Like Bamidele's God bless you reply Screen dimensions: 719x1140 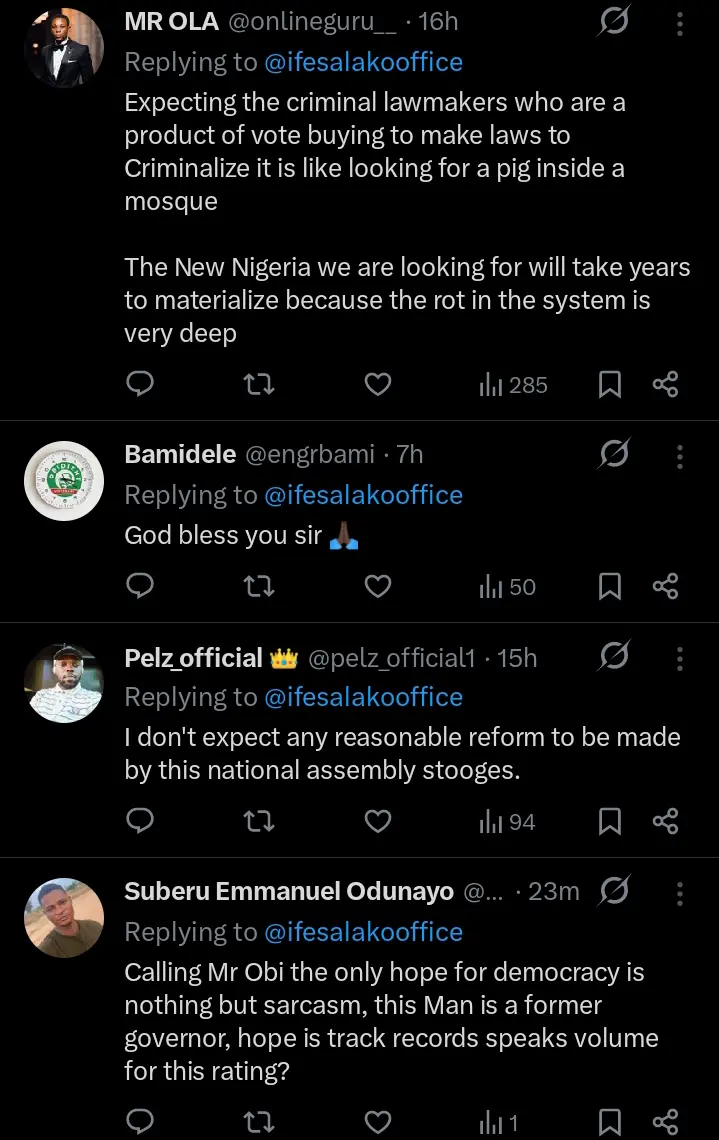377,586
